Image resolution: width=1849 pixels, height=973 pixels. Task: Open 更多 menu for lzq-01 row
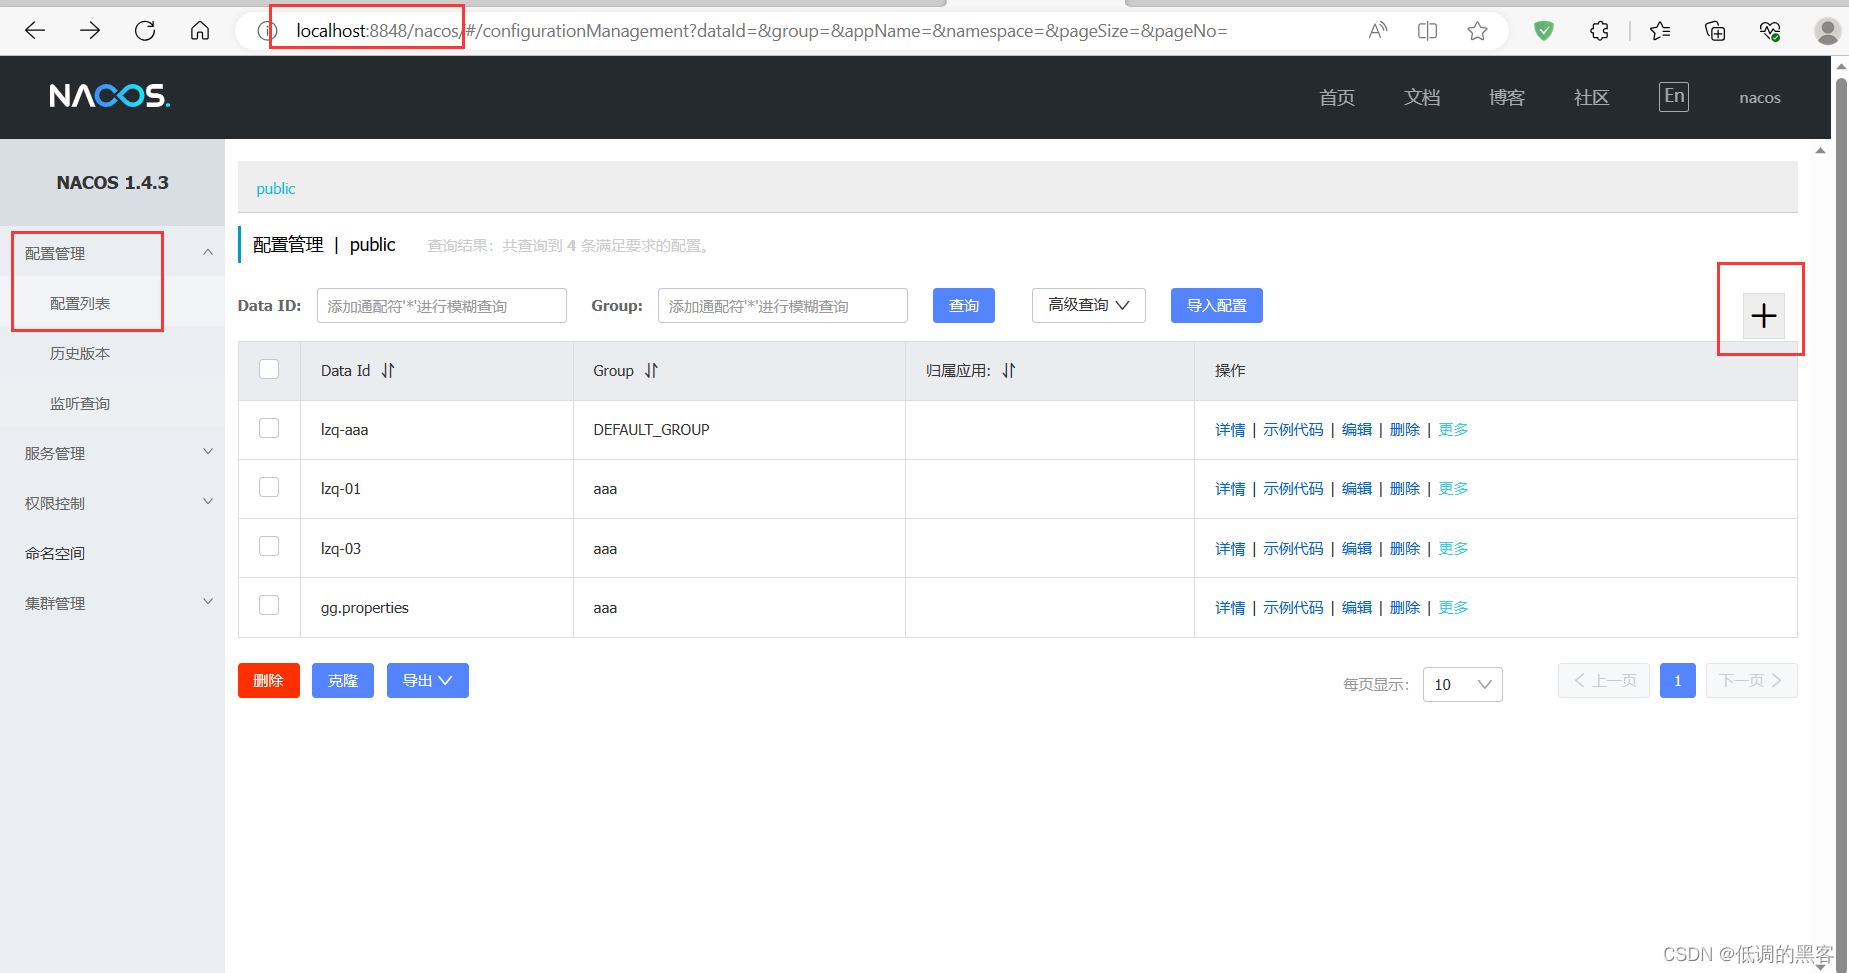[1453, 488]
